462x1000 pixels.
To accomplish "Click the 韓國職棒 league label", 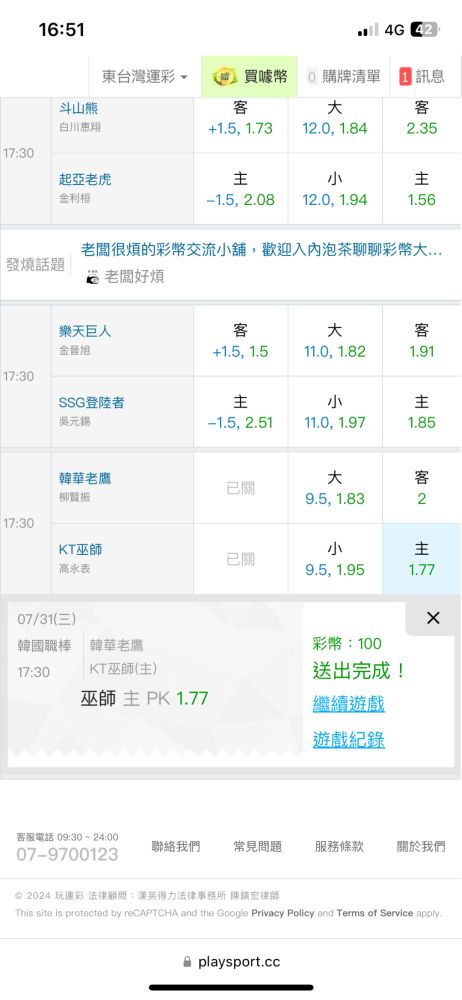I will tap(44, 645).
